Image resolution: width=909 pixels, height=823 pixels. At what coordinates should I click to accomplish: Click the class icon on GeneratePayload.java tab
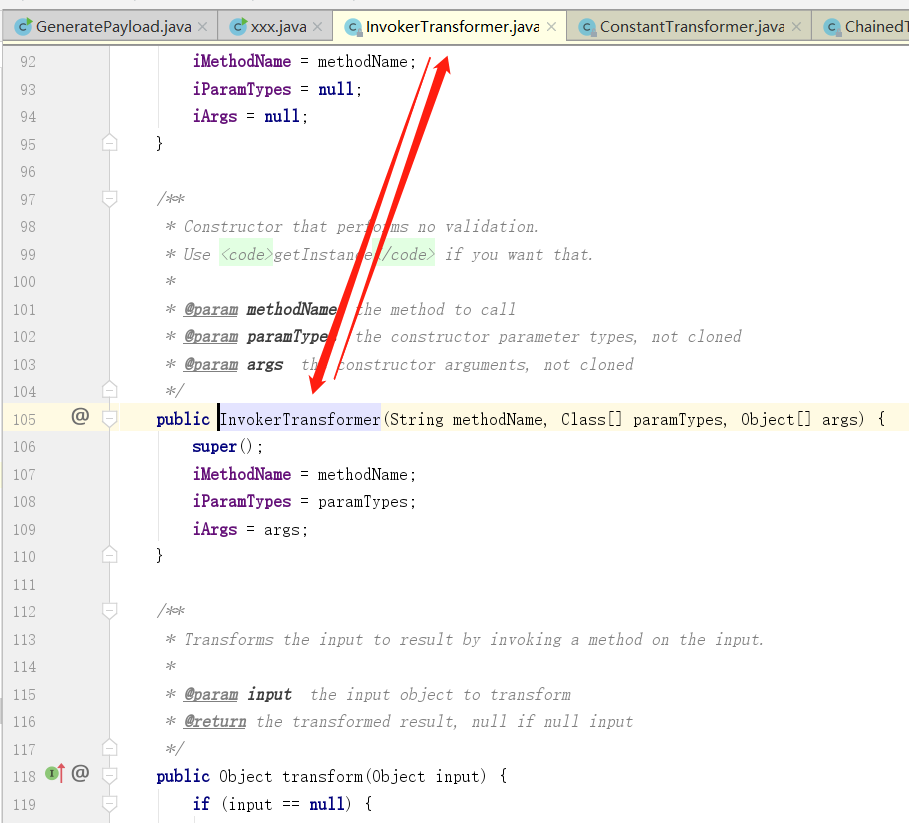(23, 27)
